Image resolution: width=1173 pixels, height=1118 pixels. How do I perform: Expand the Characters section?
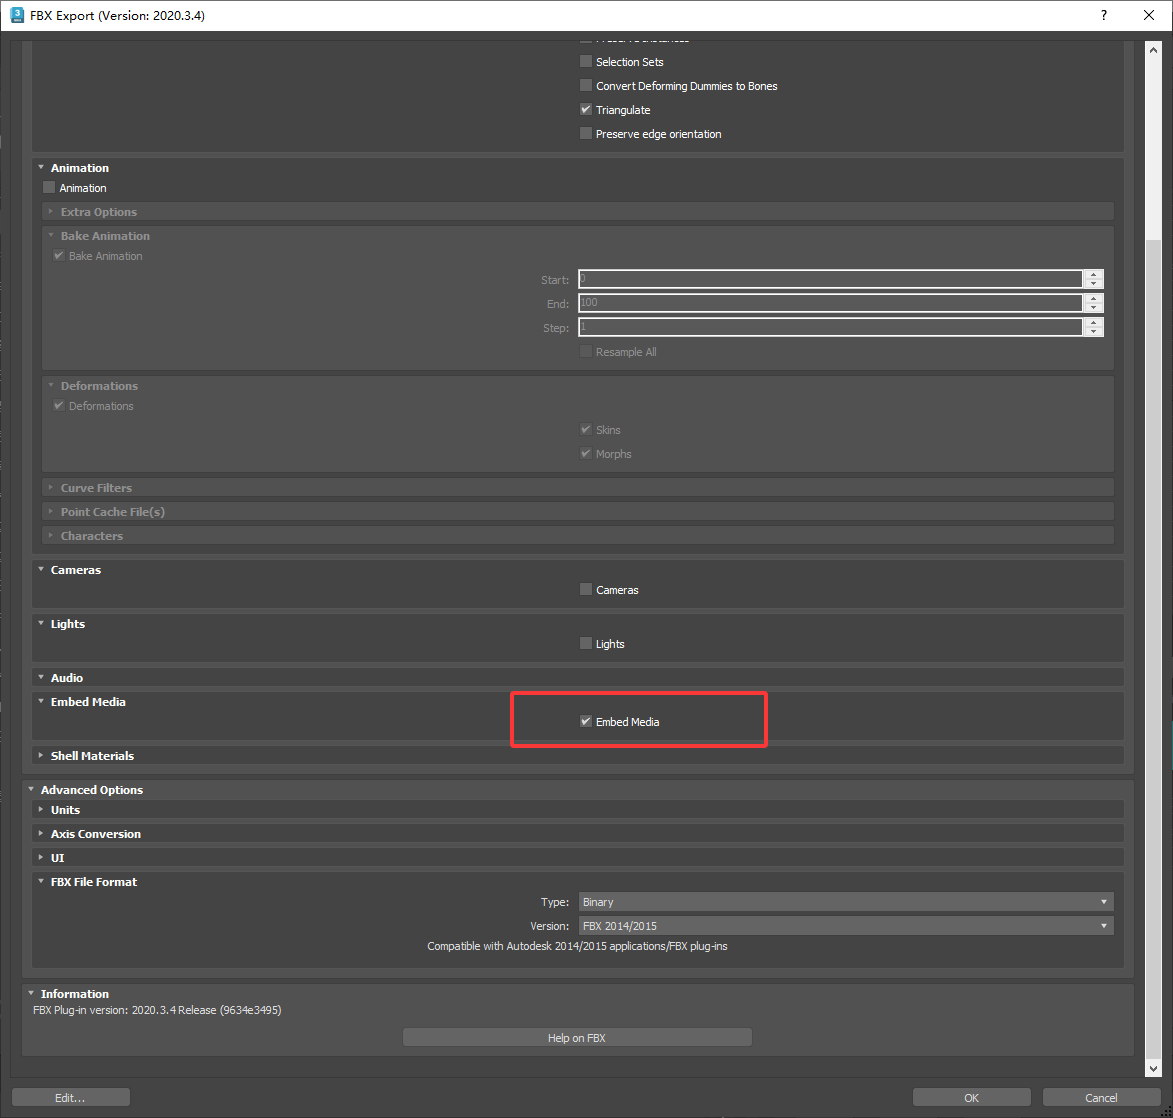click(51, 535)
